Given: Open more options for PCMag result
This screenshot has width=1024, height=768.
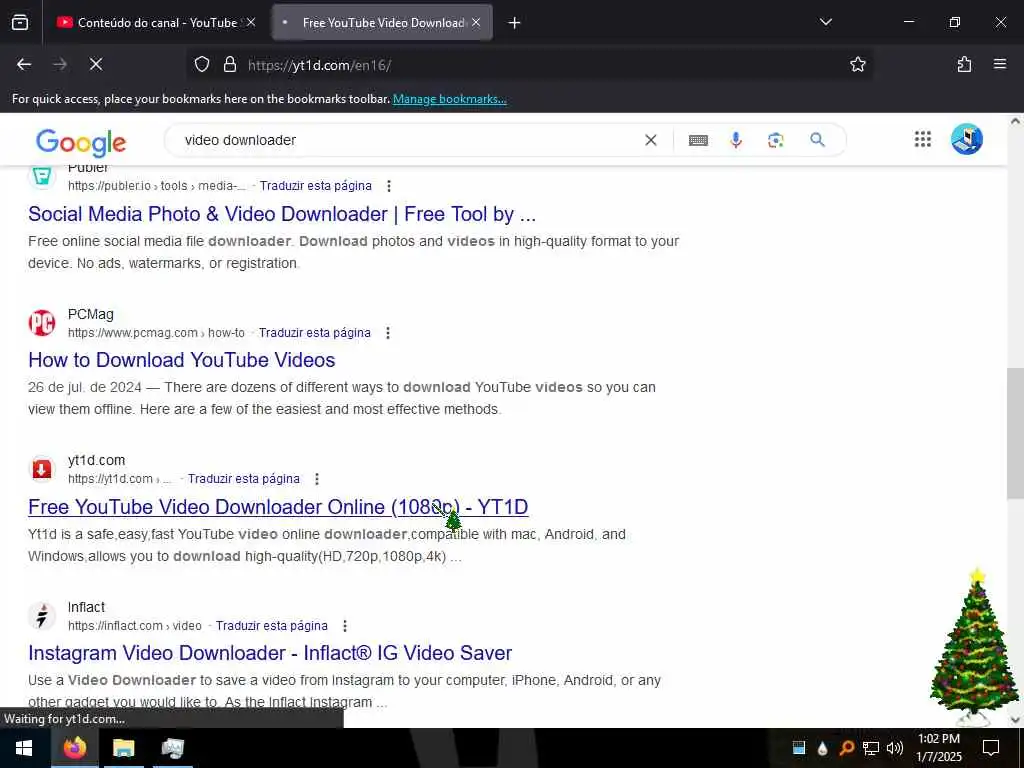Looking at the screenshot, I should point(388,333).
